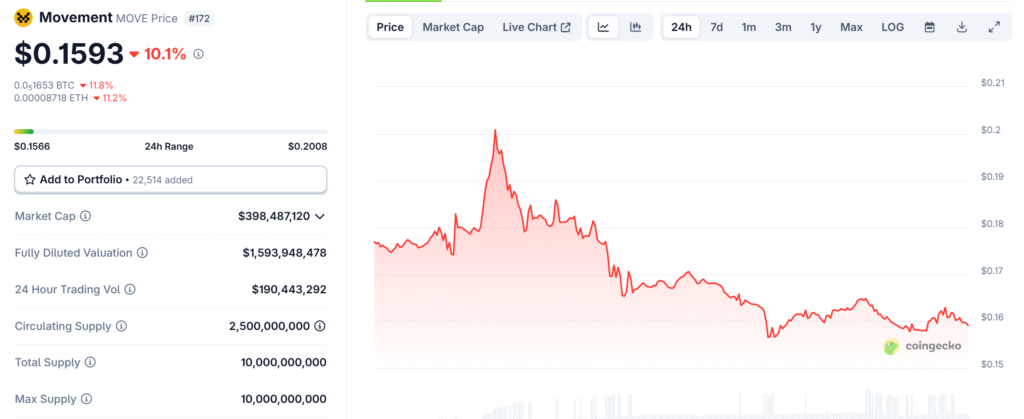The image size is (1024, 419).
Task: Download the chart data
Action: tap(962, 27)
